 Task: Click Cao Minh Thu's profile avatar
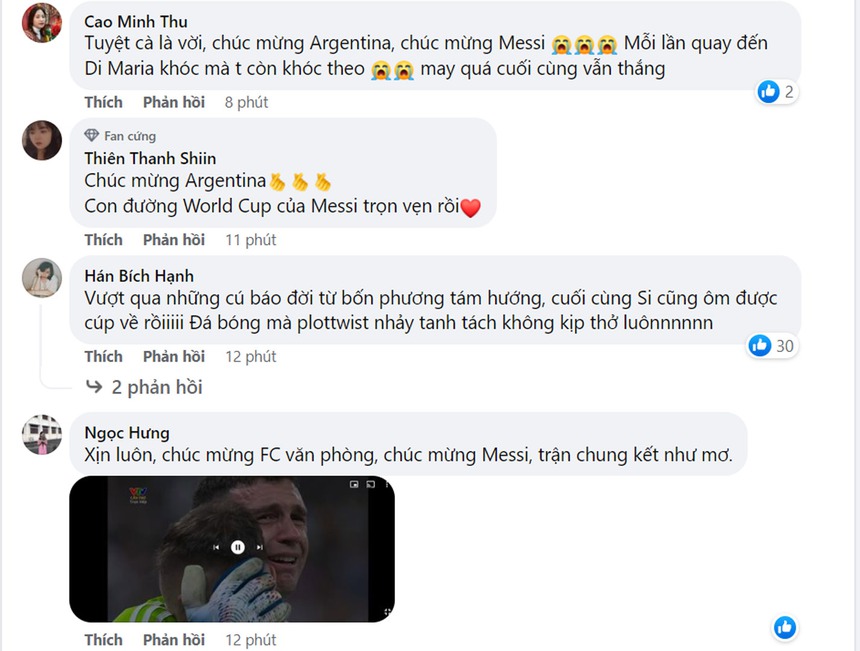(41, 25)
